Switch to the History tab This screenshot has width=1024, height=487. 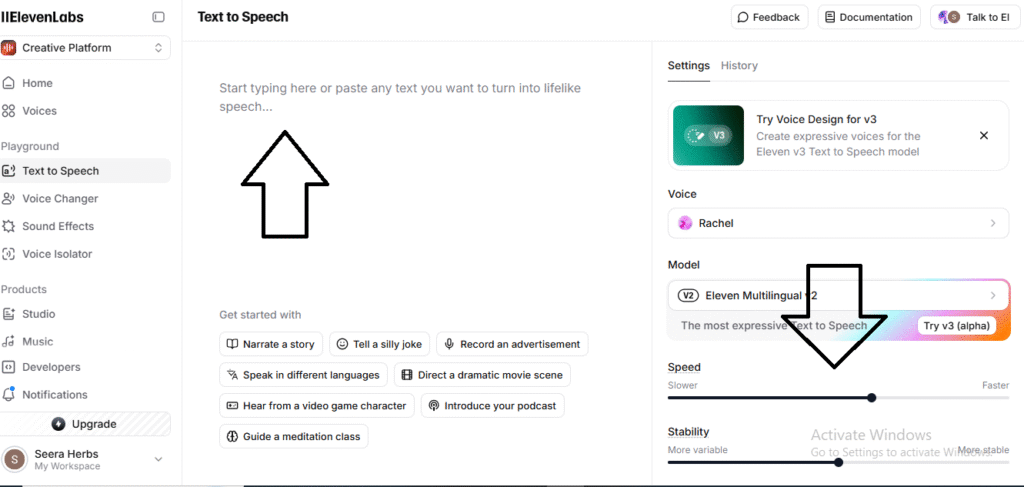click(739, 66)
